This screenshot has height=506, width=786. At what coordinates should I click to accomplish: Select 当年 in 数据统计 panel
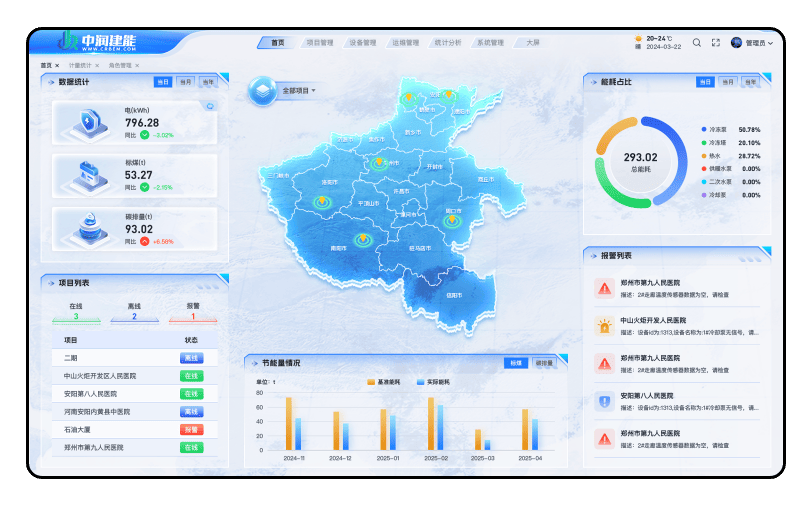(x=208, y=82)
